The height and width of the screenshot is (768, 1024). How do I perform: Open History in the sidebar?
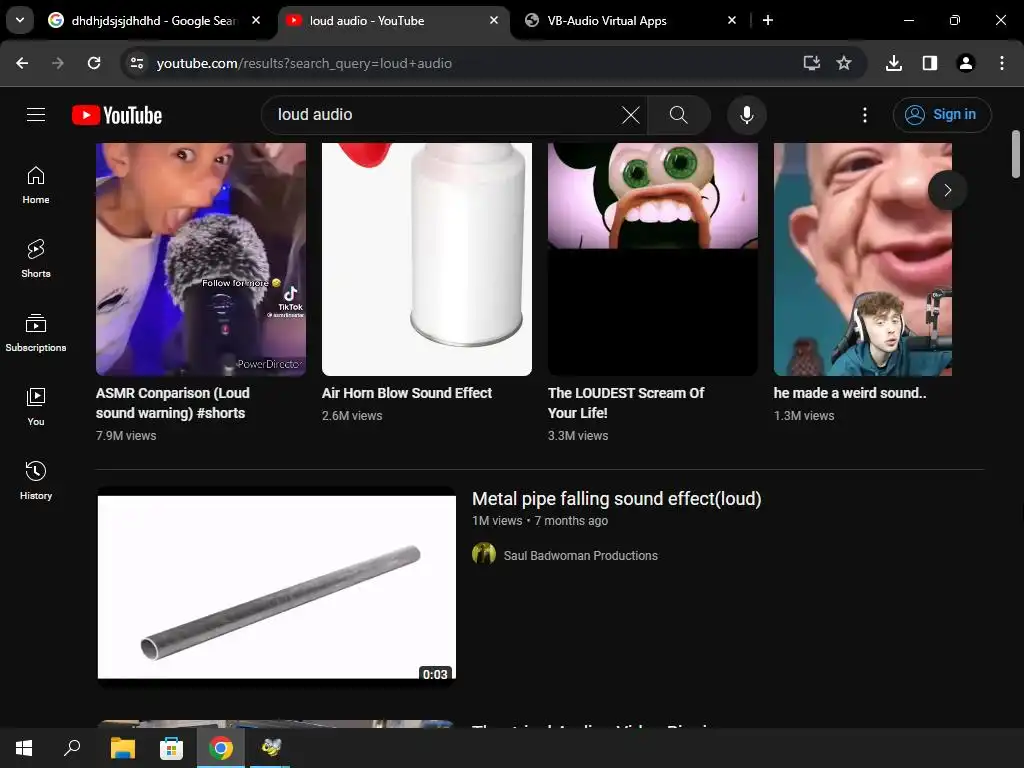(36, 480)
